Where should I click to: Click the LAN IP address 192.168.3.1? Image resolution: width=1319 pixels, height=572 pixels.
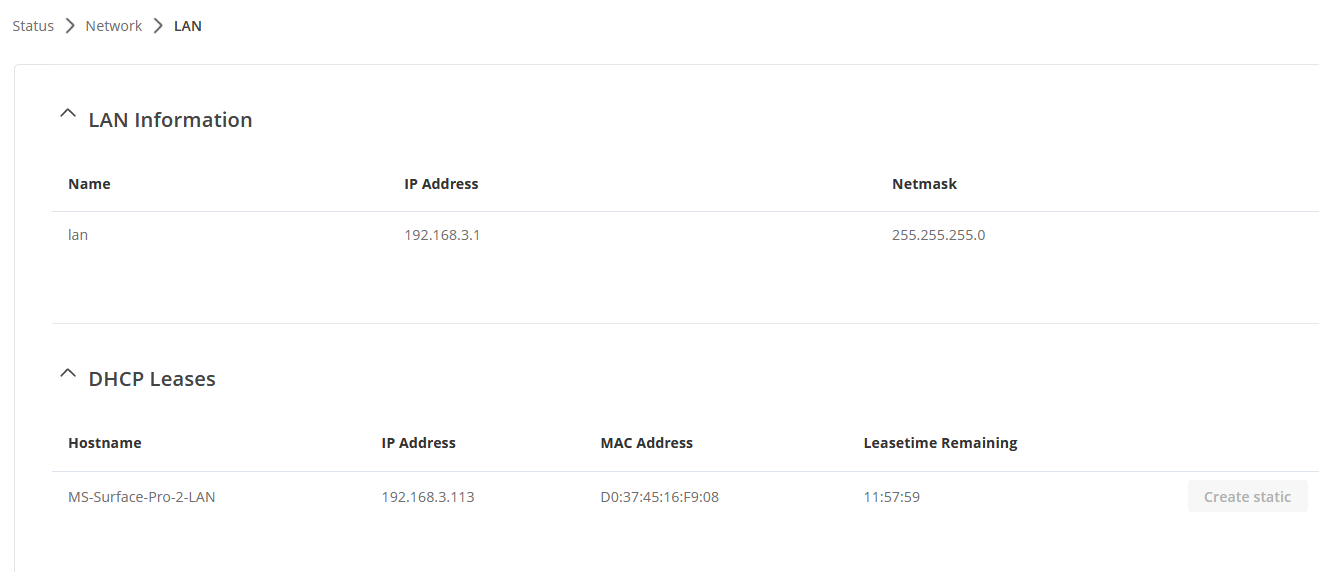pos(442,236)
